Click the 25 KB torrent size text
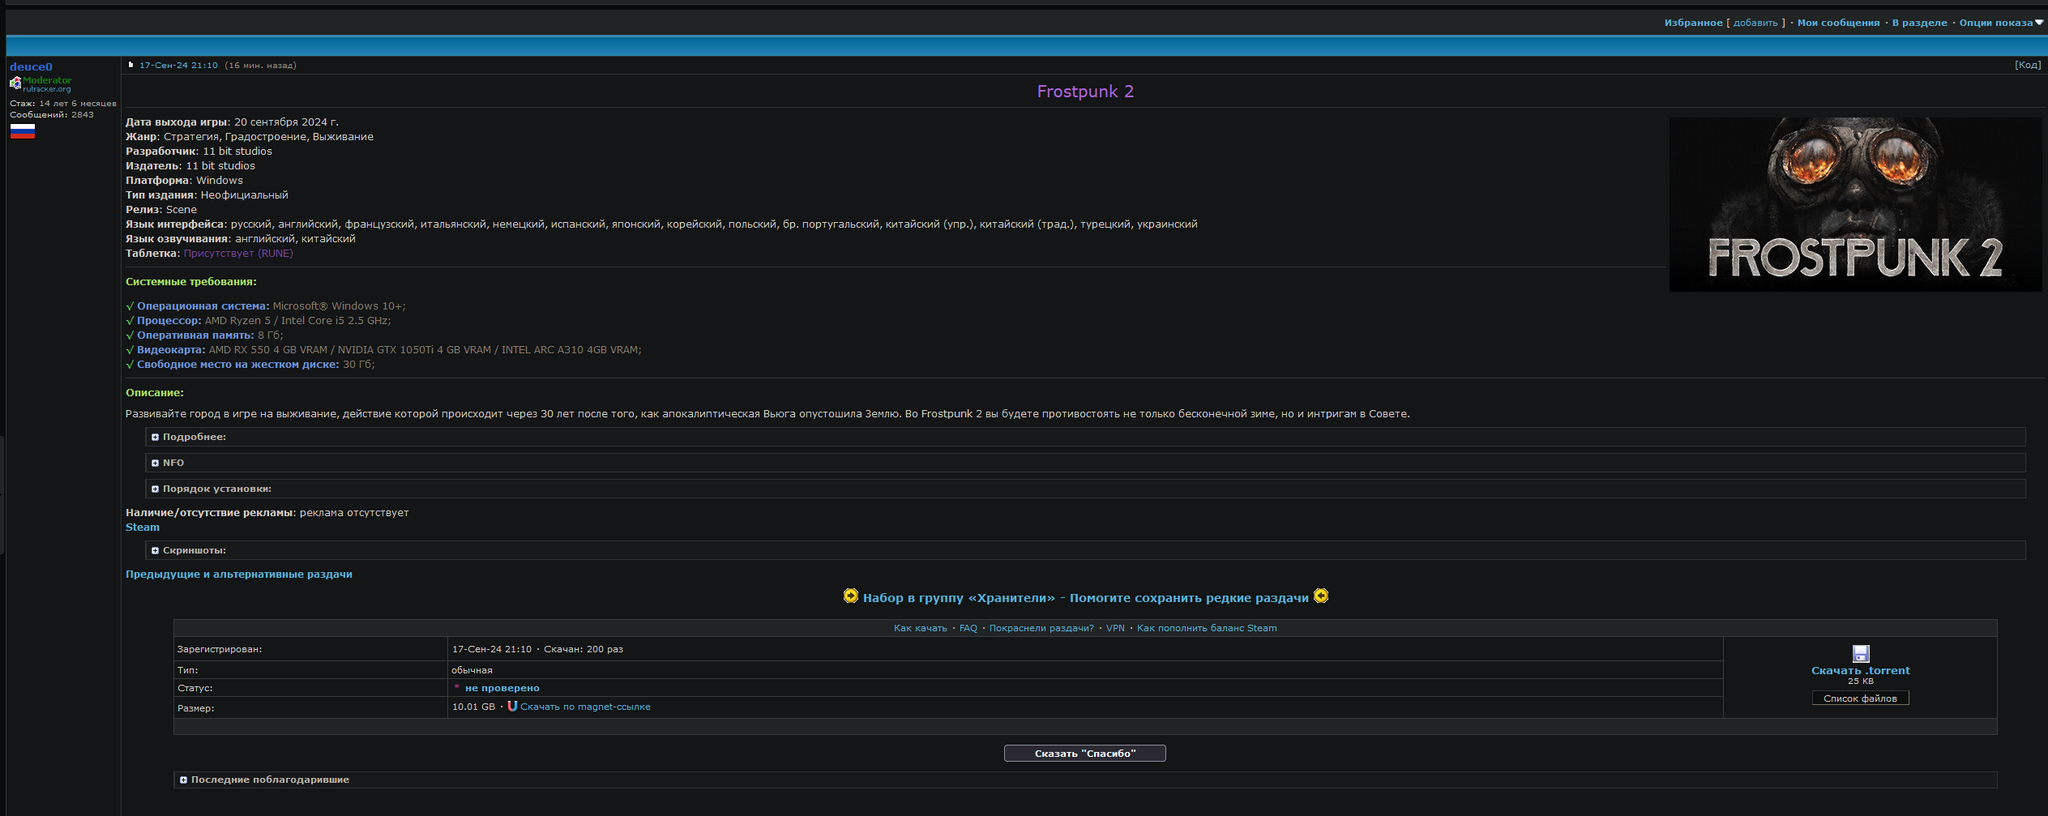 click(1860, 682)
